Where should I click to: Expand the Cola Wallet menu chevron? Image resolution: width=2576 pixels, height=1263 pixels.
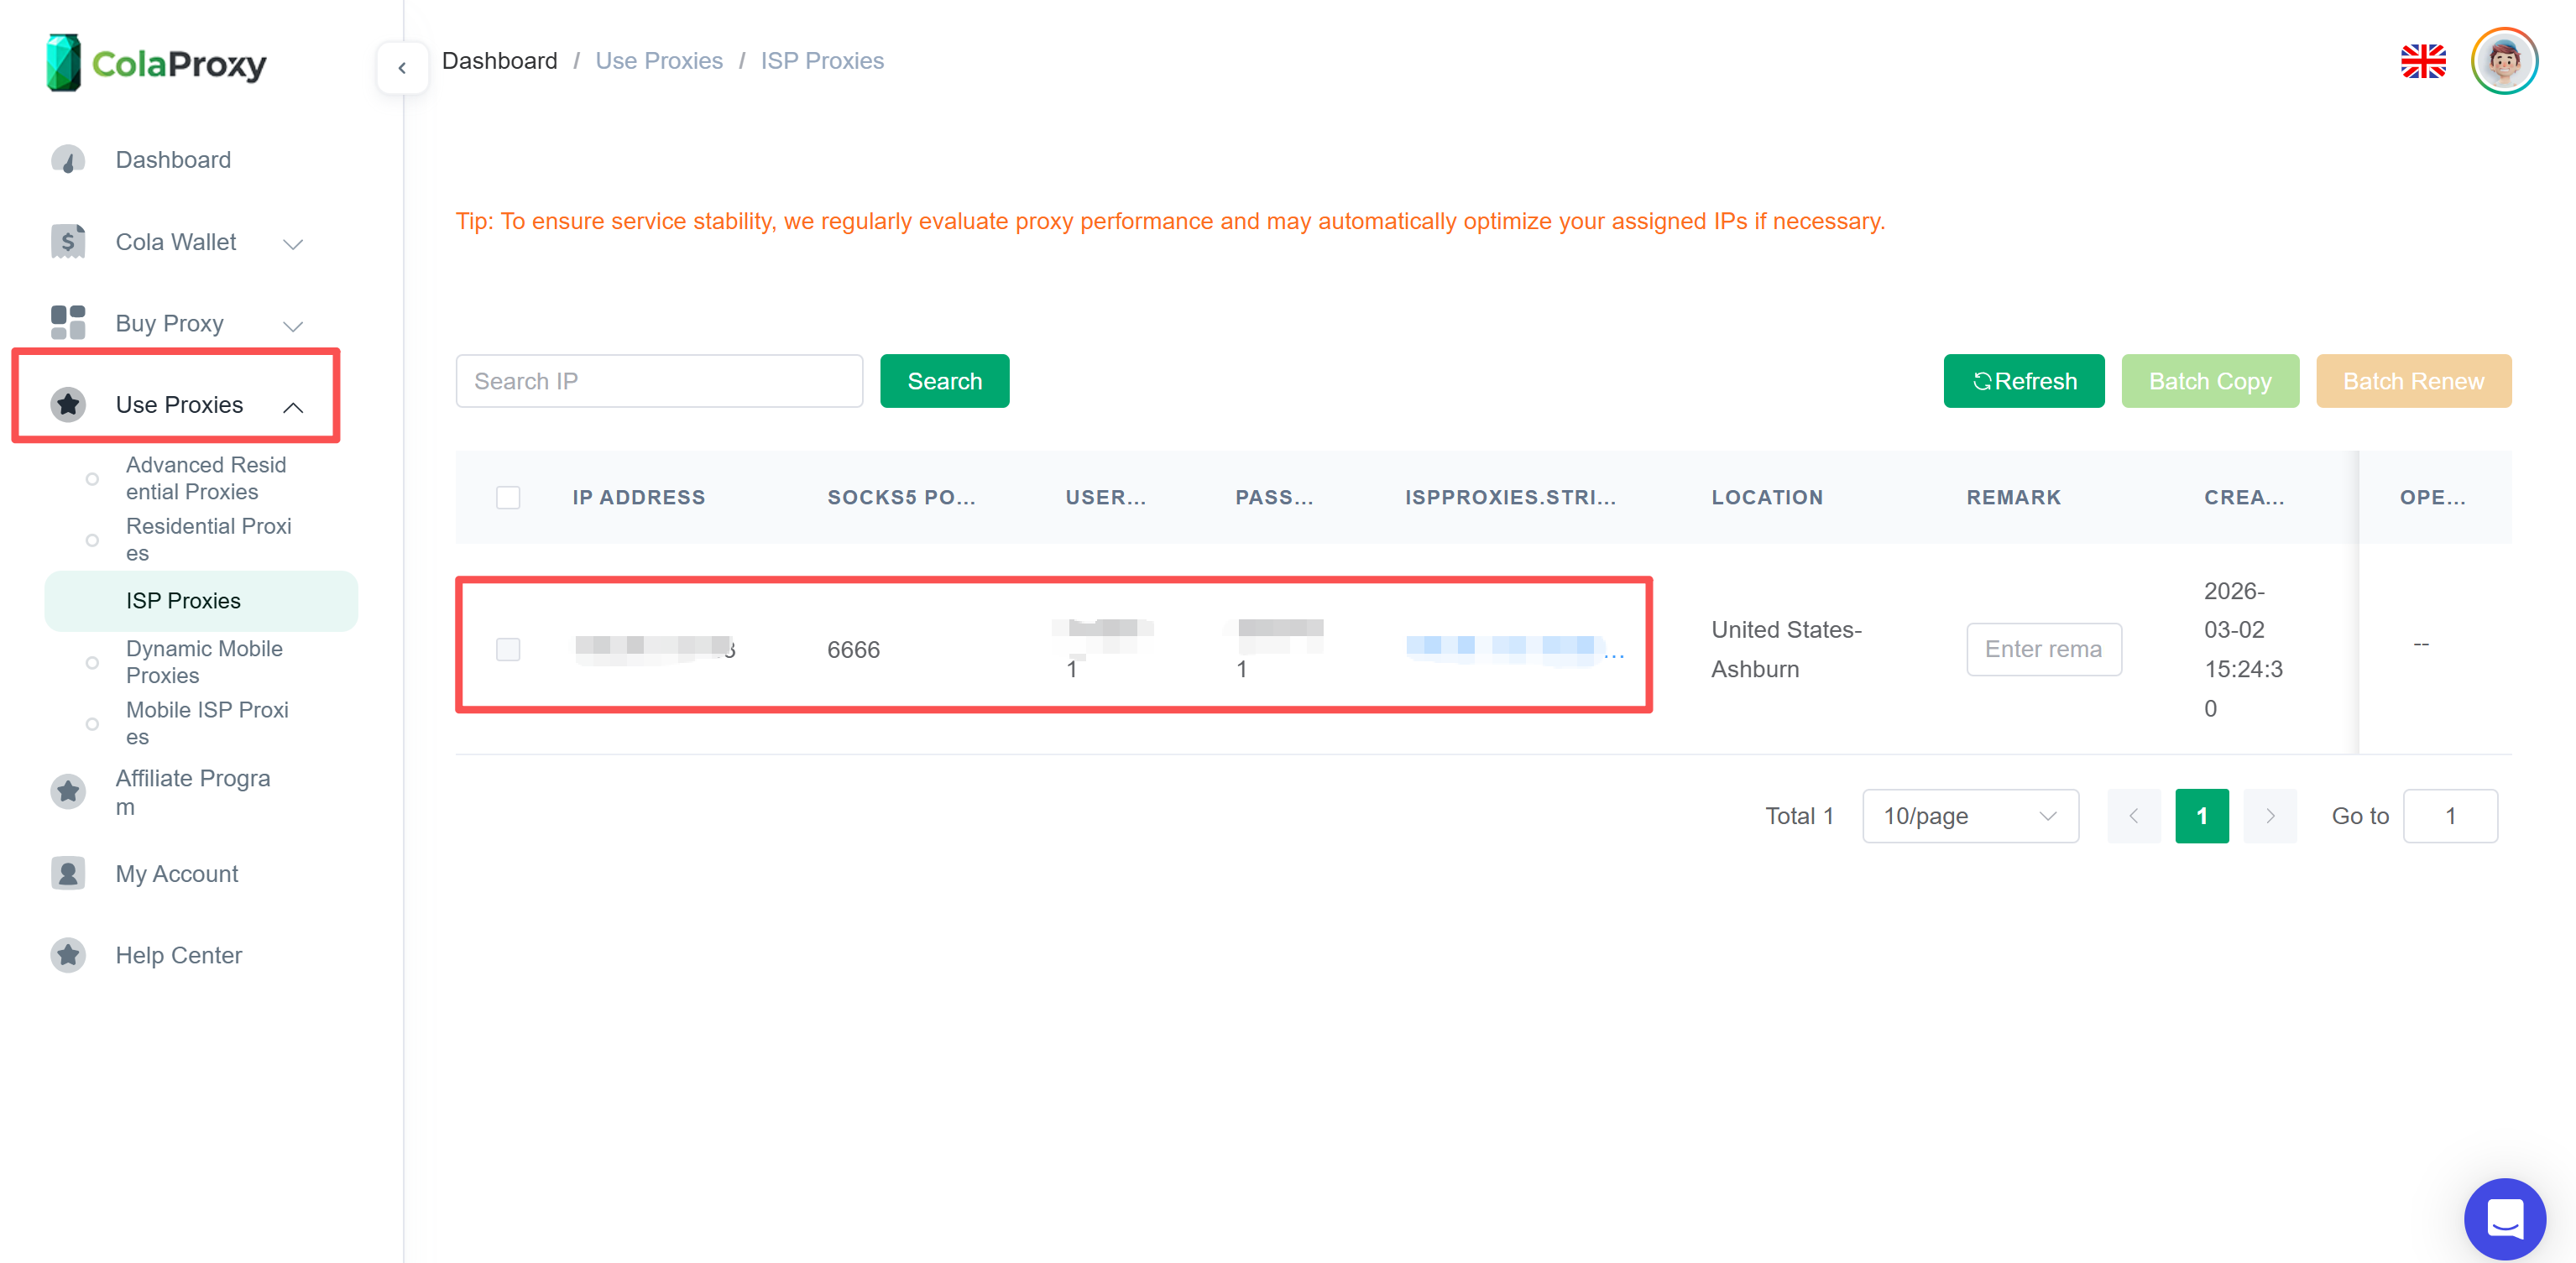293,243
